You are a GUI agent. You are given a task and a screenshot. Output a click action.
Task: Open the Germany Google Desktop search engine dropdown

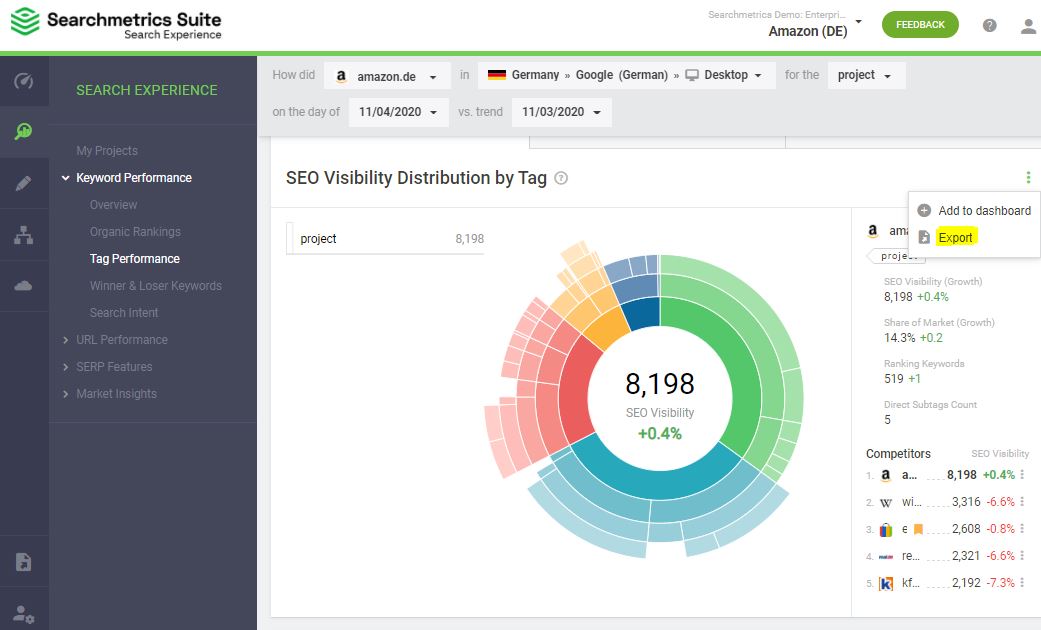[627, 75]
